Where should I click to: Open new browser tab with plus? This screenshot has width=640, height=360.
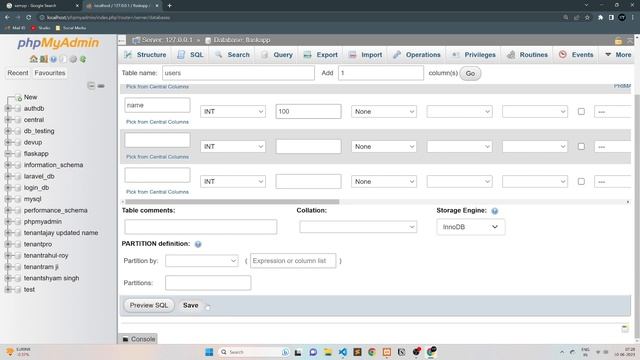pos(169,6)
